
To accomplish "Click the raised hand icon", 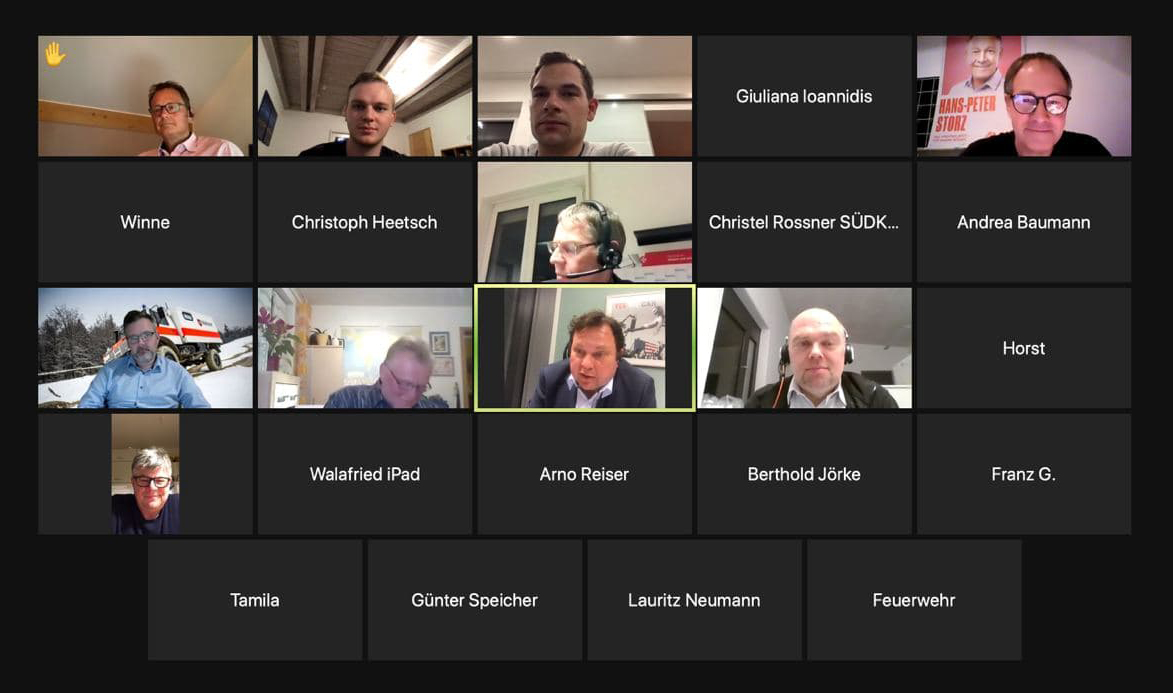I will tap(55, 54).
